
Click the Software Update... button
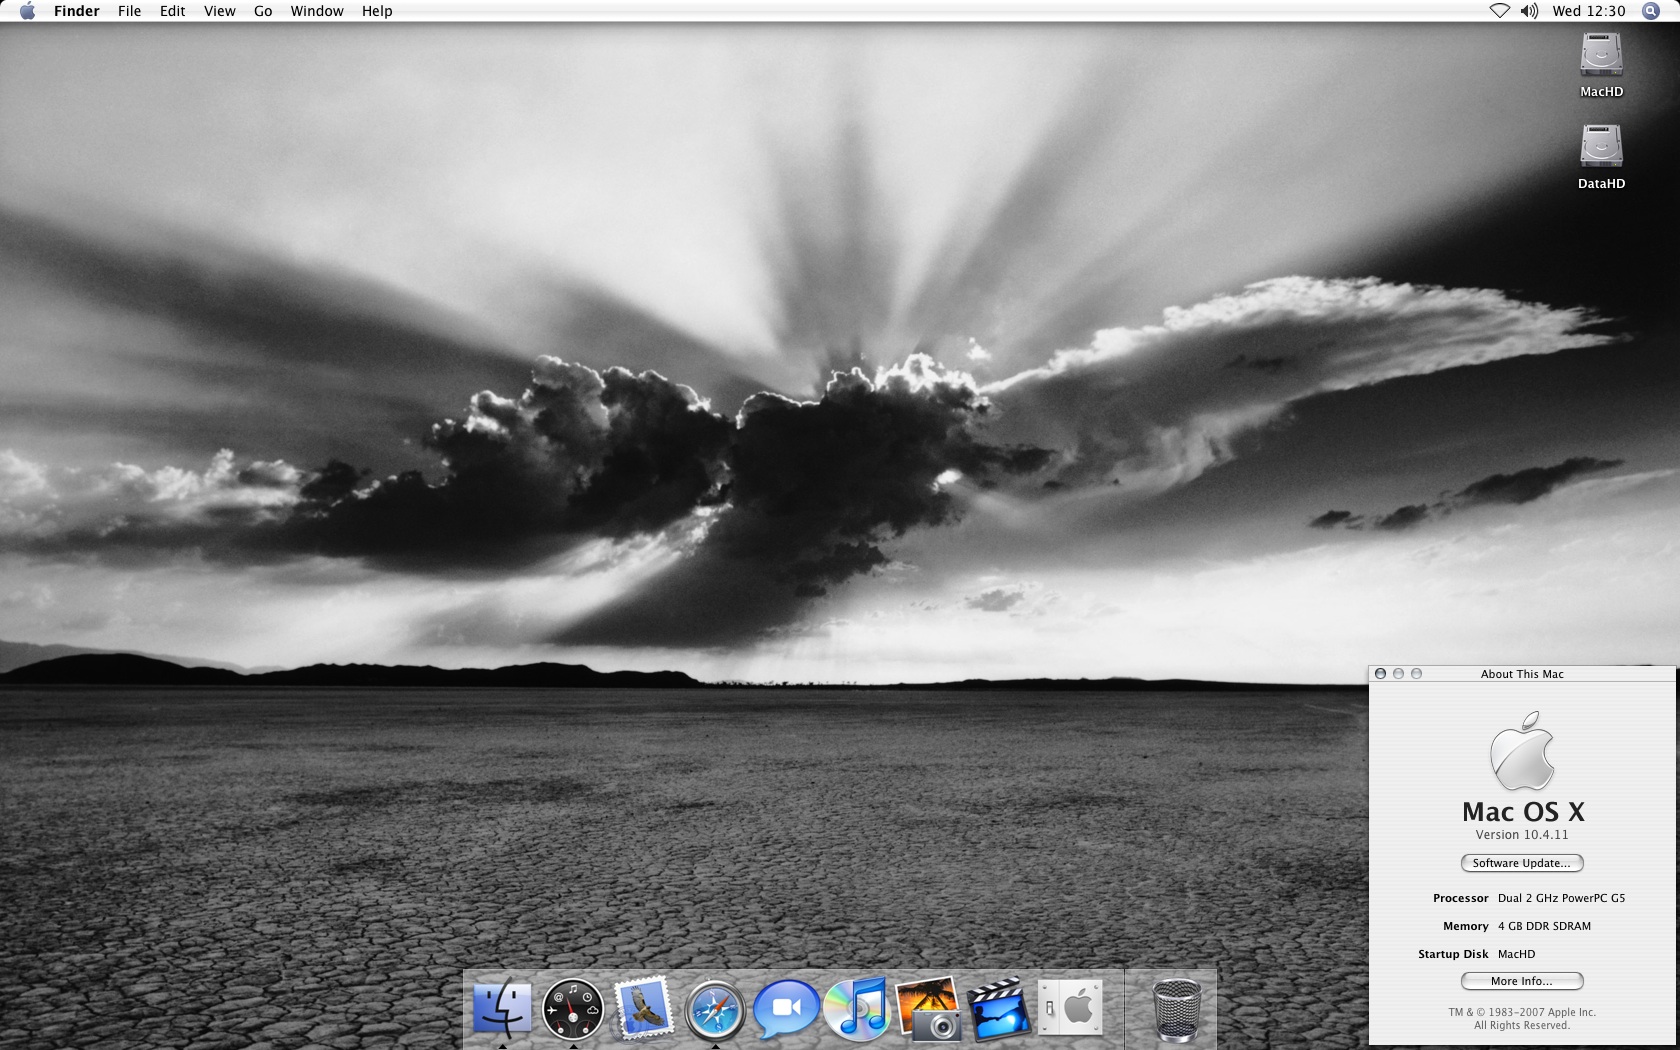click(x=1521, y=863)
